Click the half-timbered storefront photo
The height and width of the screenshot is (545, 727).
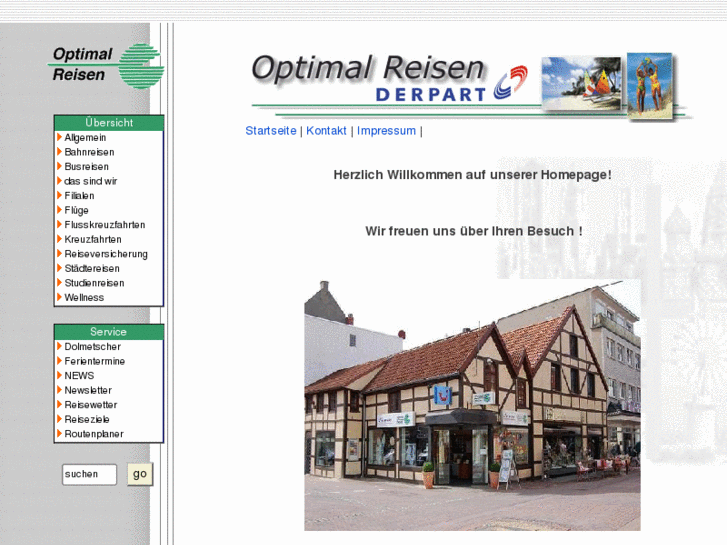(x=472, y=405)
